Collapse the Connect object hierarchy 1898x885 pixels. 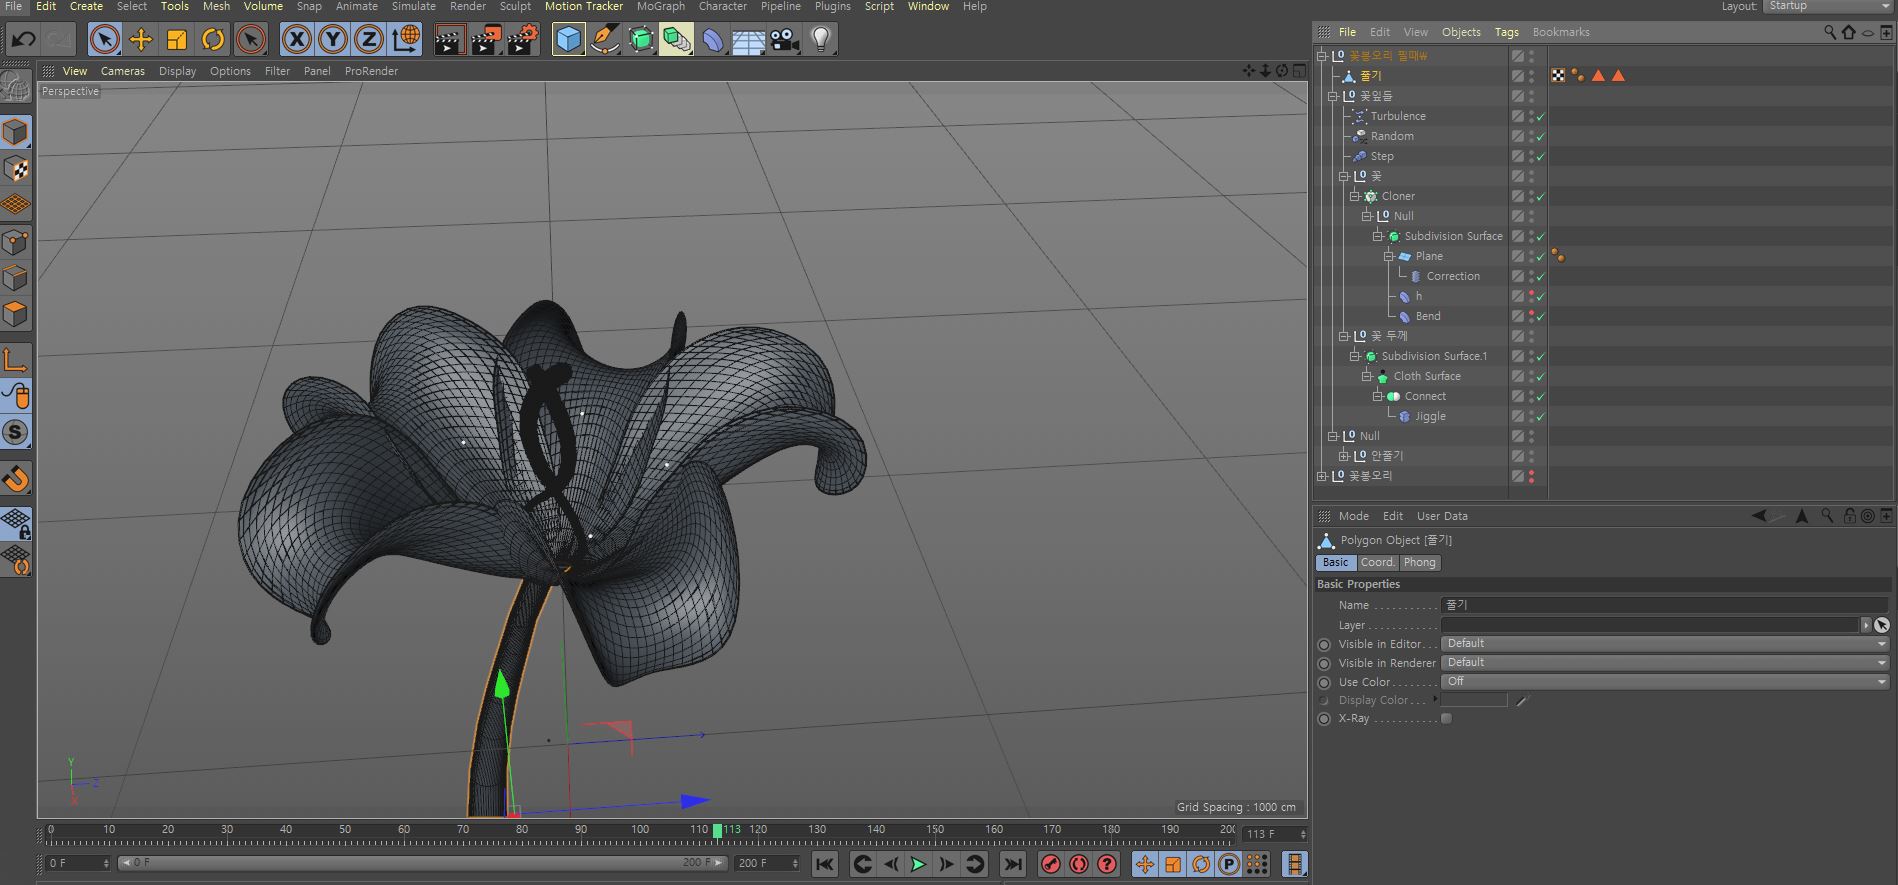click(1377, 396)
